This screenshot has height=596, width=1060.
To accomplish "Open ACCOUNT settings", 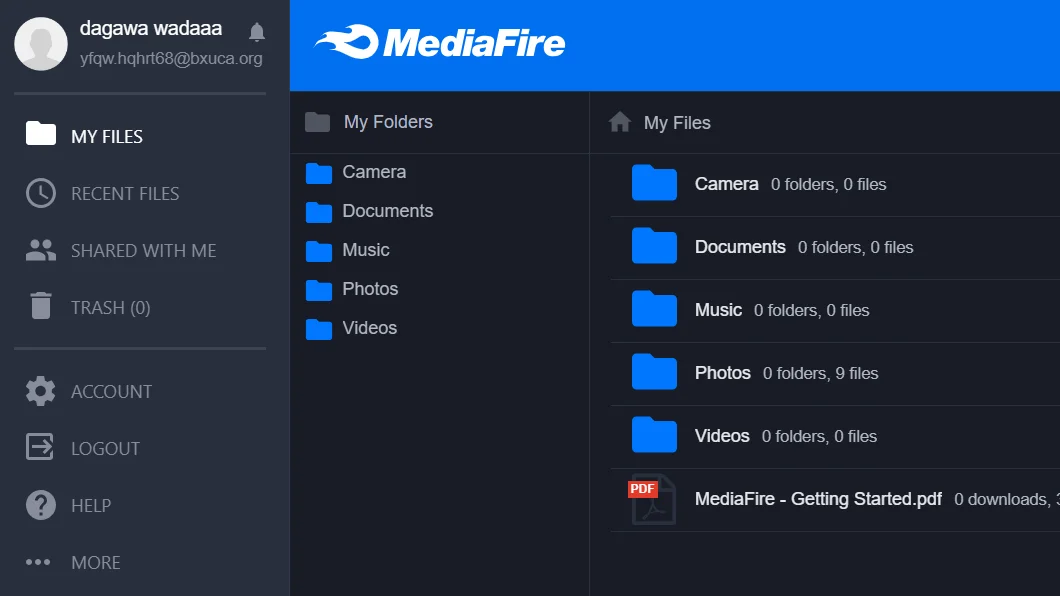I will pos(112,392).
